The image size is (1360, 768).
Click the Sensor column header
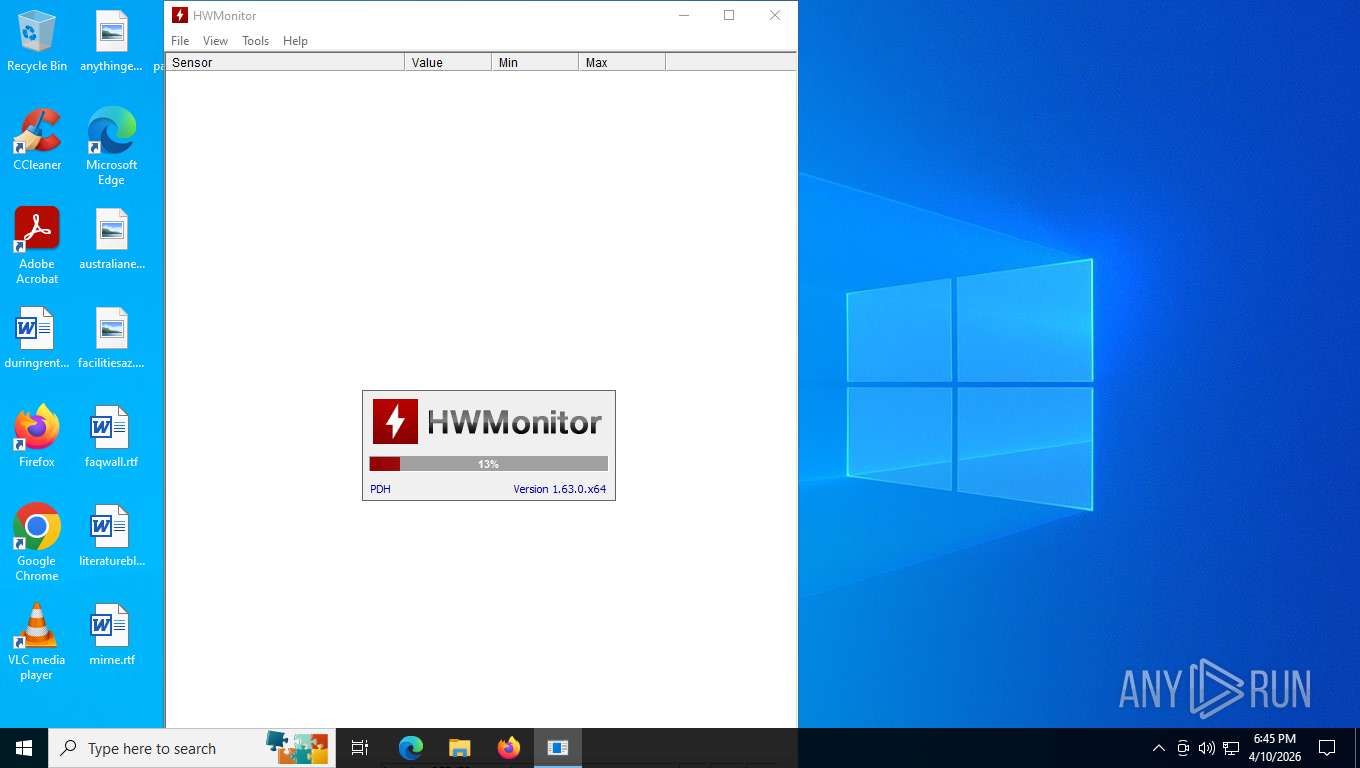[285, 62]
